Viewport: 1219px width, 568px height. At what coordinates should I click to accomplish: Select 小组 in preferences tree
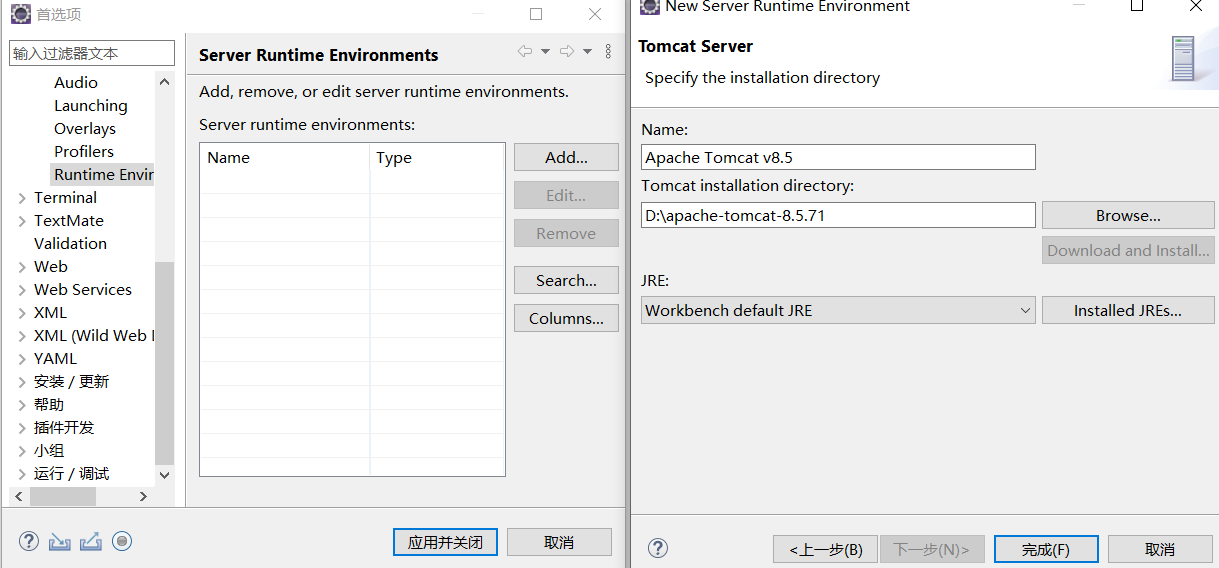click(49, 450)
